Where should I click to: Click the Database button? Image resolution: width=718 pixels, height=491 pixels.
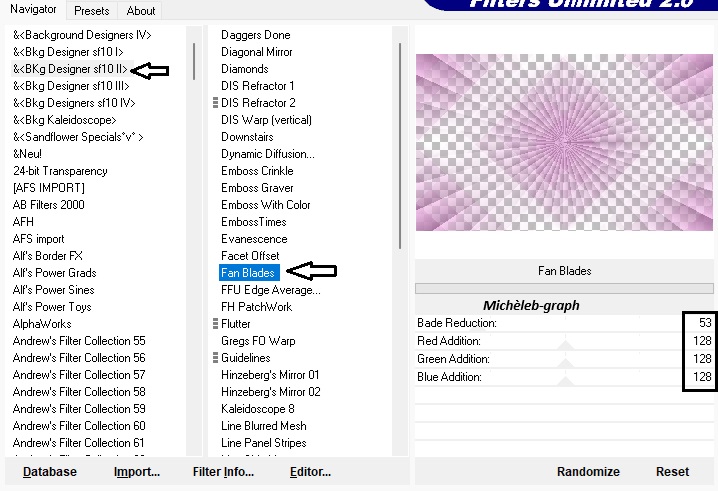click(50, 472)
